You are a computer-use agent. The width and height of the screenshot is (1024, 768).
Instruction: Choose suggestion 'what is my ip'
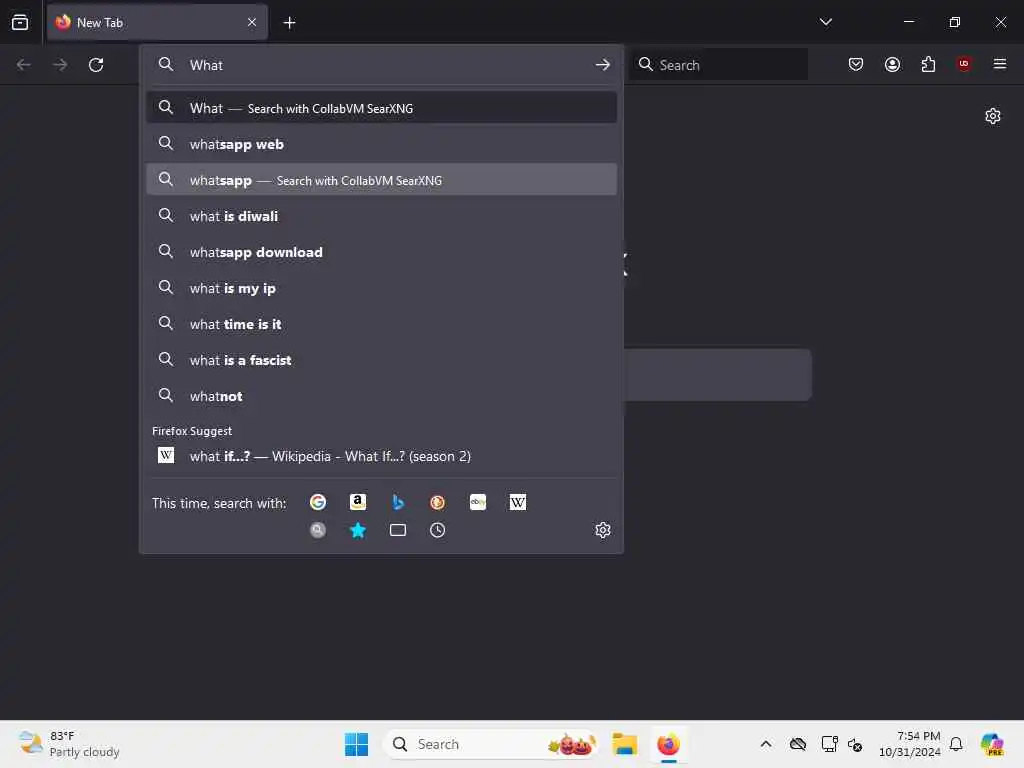click(x=381, y=287)
